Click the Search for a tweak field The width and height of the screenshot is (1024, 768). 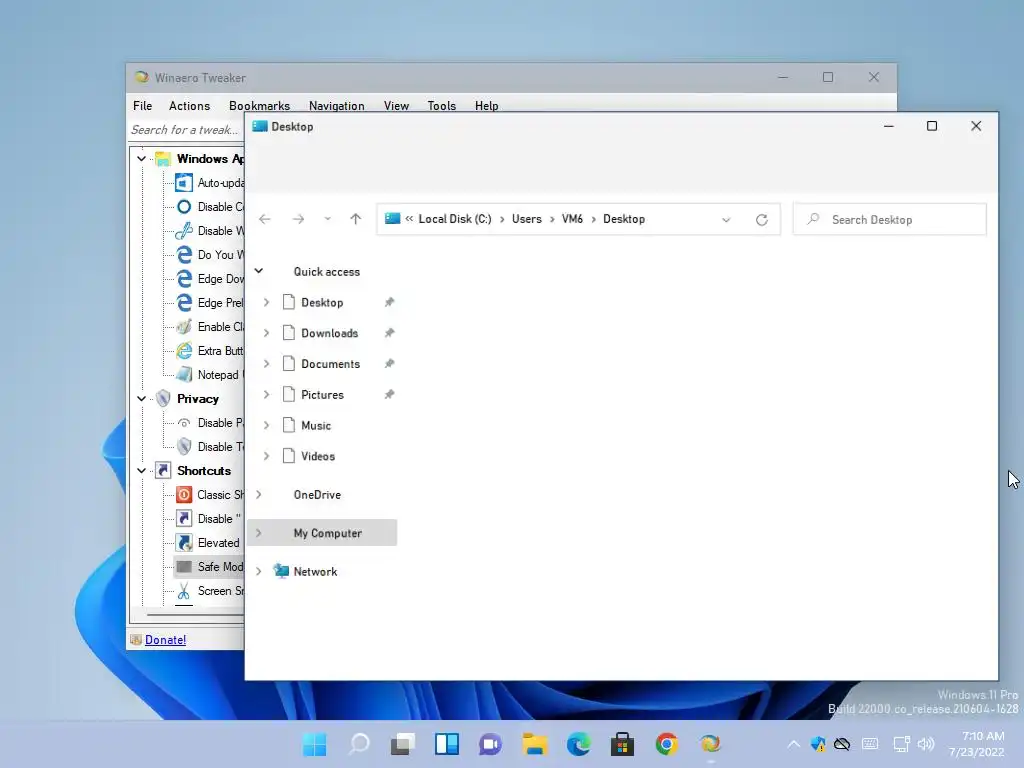click(187, 130)
